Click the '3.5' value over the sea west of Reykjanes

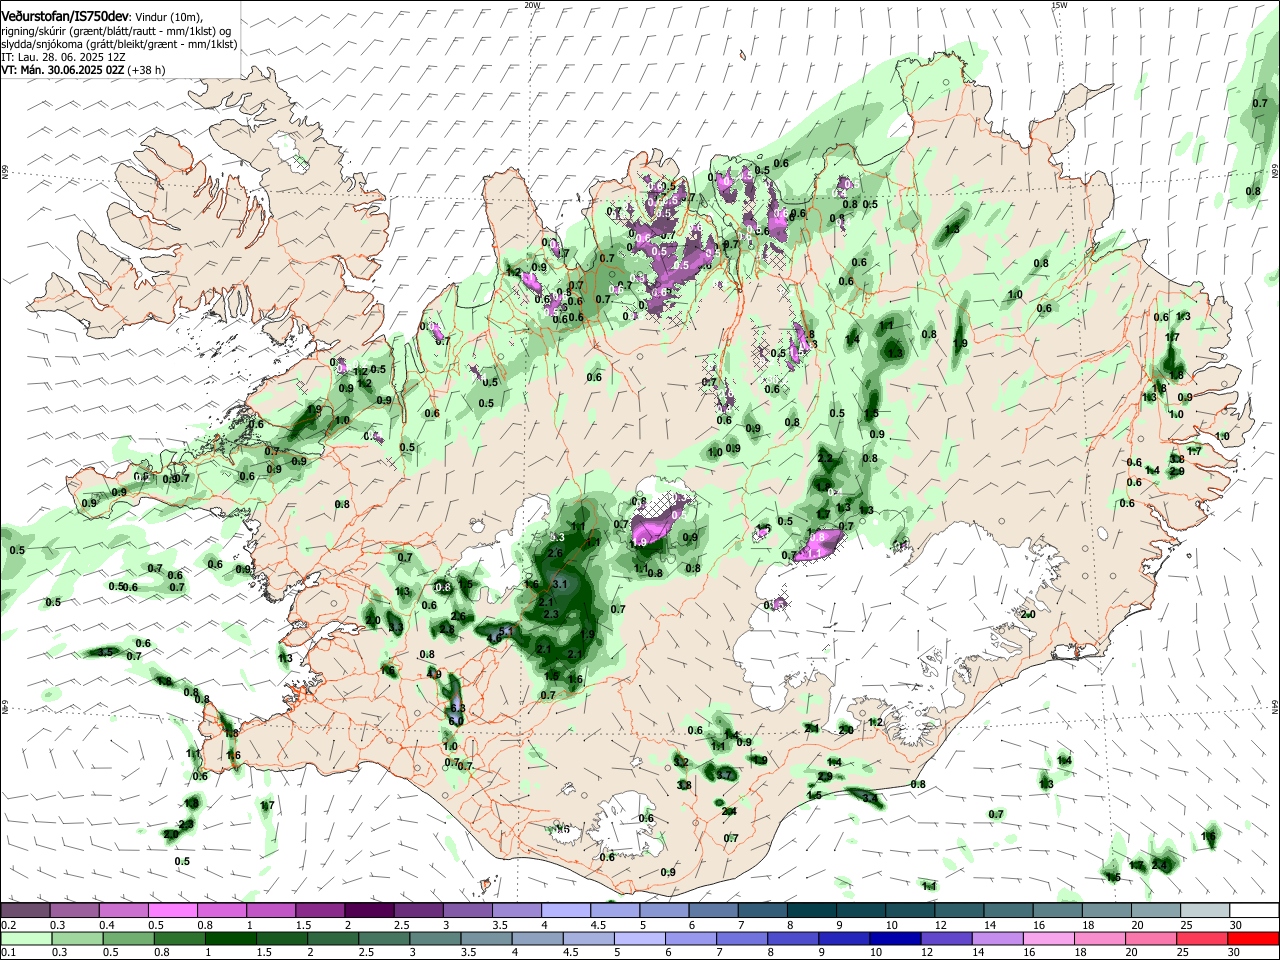105,652
